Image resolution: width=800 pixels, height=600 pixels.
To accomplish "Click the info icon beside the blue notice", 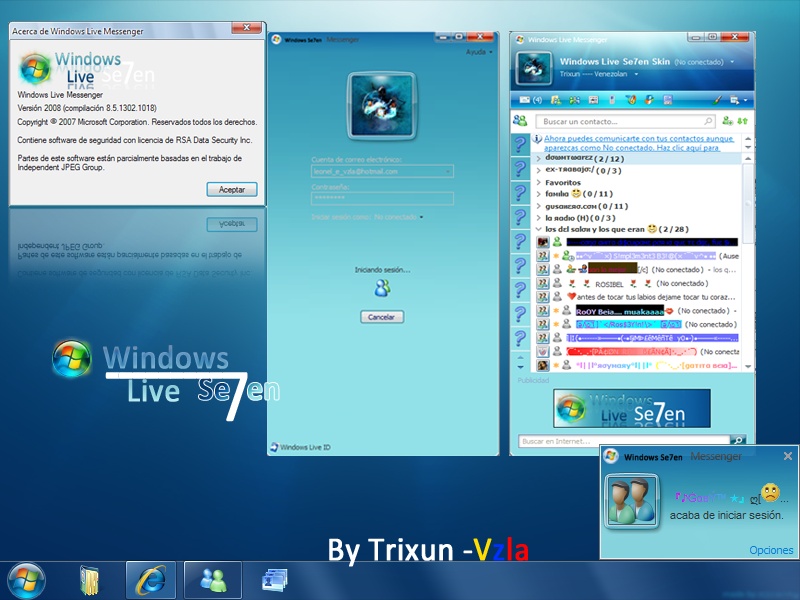I will click(x=537, y=138).
